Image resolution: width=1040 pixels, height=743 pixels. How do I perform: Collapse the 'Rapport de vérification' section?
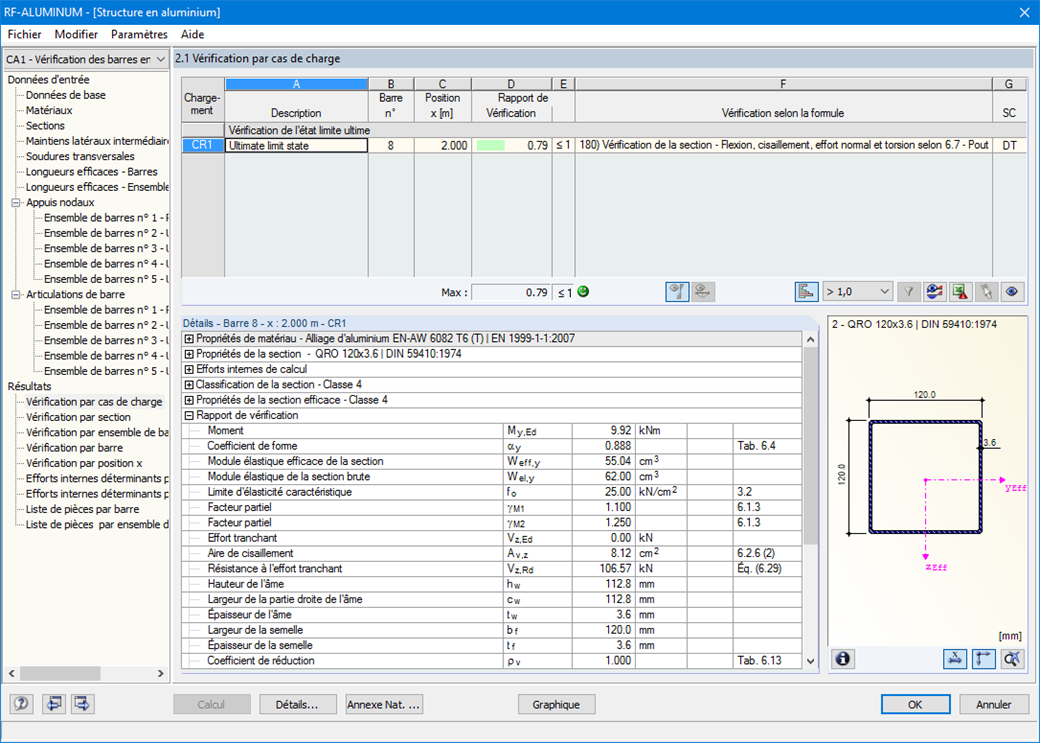click(189, 415)
